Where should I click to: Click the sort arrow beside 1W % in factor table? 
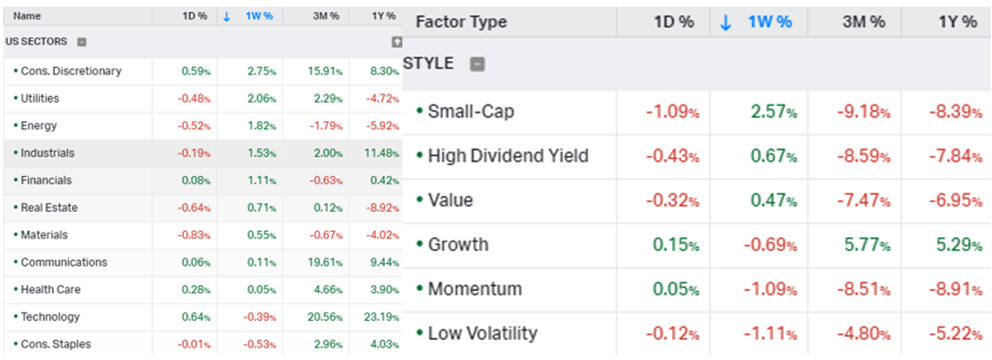(726, 22)
